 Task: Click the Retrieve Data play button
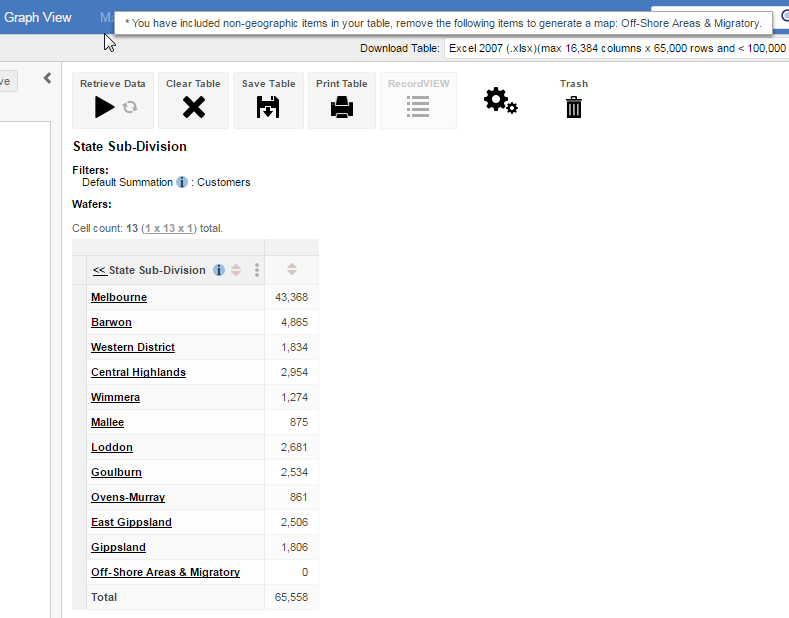(x=104, y=107)
